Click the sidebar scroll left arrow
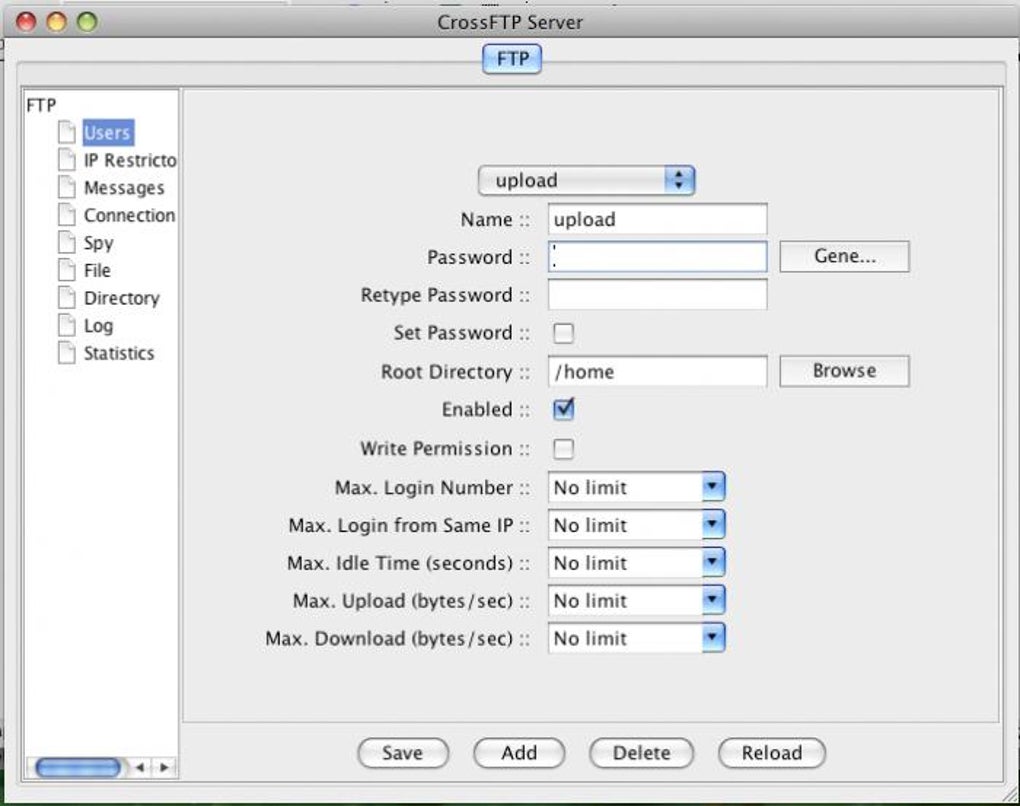The width and height of the screenshot is (1020, 806). (139, 768)
